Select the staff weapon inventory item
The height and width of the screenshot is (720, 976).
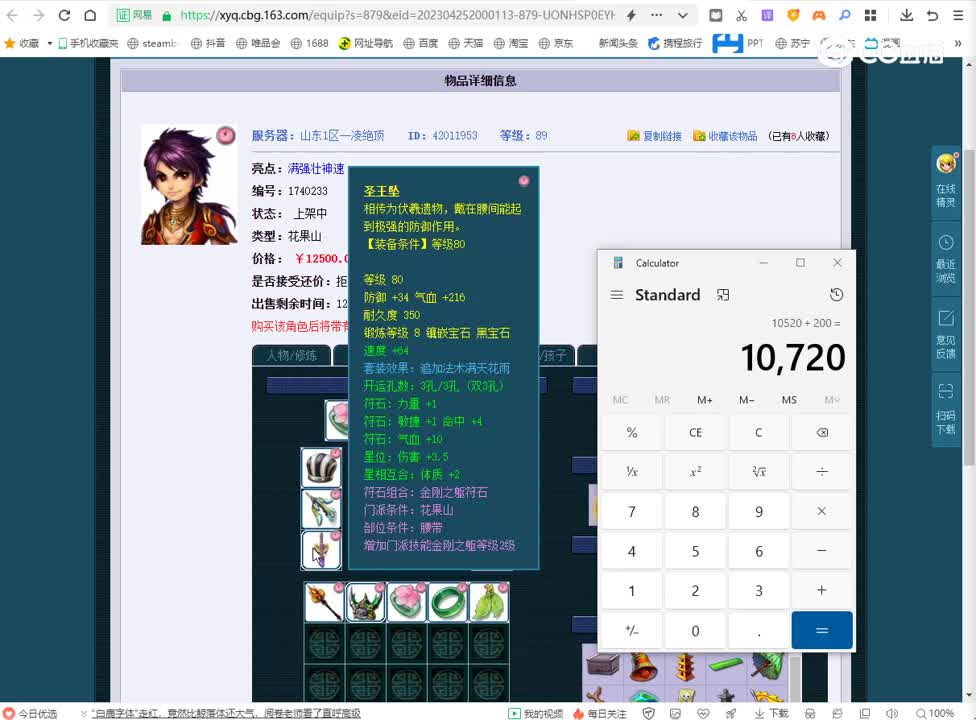(324, 602)
